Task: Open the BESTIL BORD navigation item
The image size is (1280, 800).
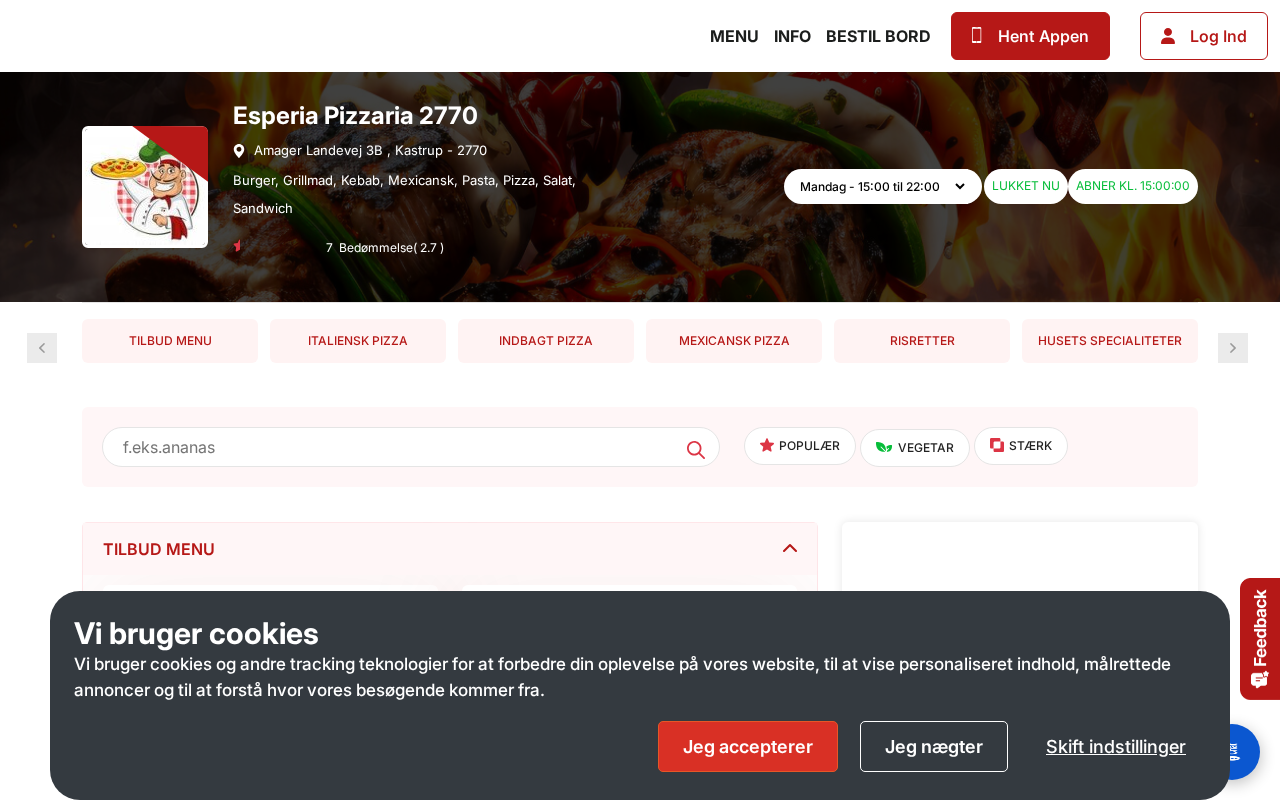Action: pos(878,36)
